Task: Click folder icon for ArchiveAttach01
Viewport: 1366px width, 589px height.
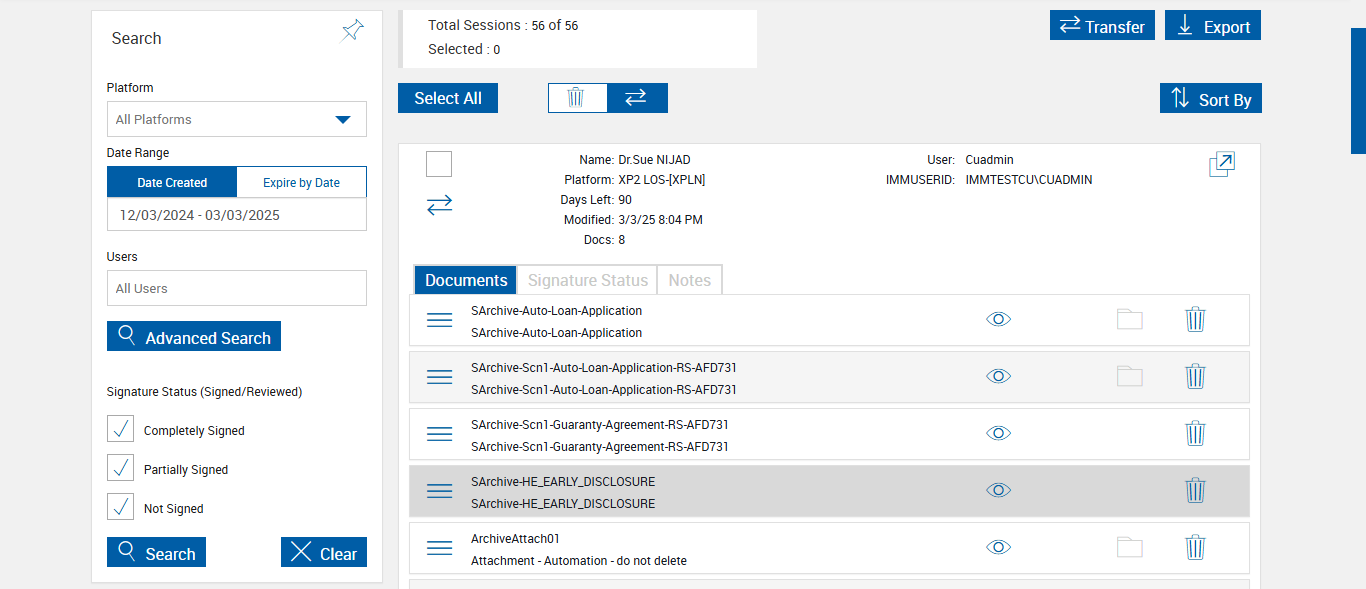Action: coord(1129,547)
